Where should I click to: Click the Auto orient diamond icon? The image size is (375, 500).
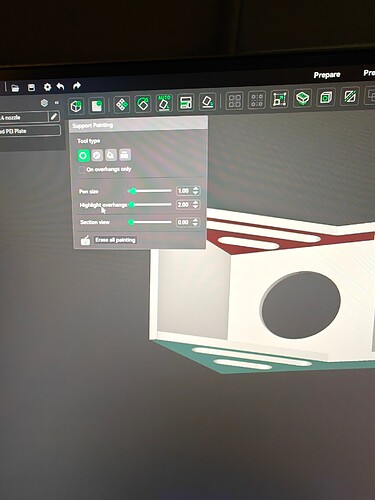[x=122, y=105]
